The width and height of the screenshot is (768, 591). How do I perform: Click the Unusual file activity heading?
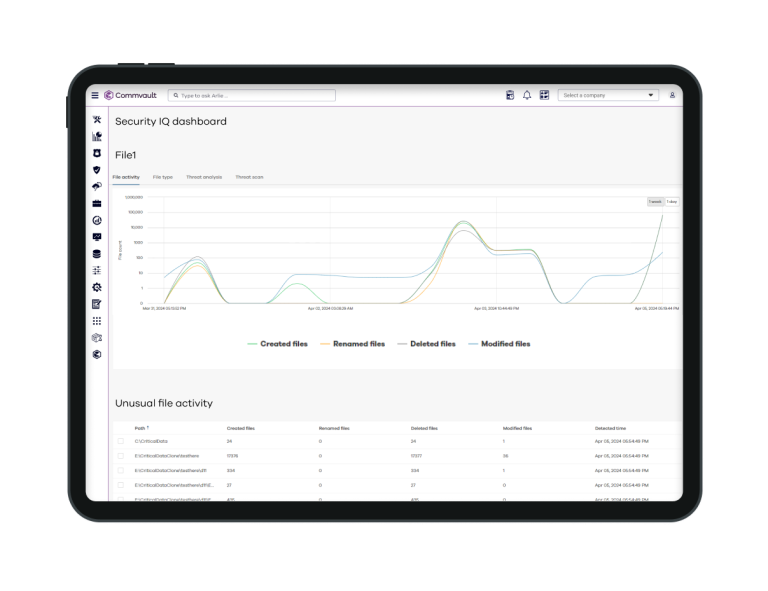click(164, 403)
